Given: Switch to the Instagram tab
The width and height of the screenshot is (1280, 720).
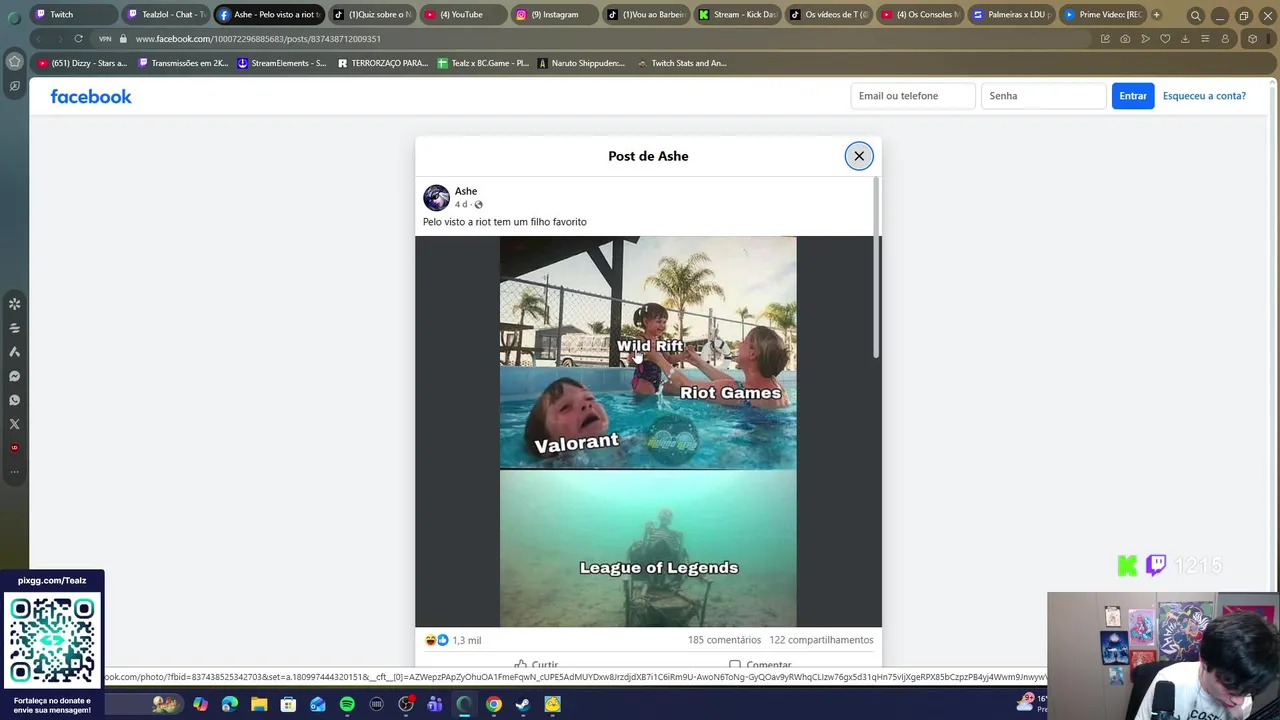Looking at the screenshot, I should (553, 14).
